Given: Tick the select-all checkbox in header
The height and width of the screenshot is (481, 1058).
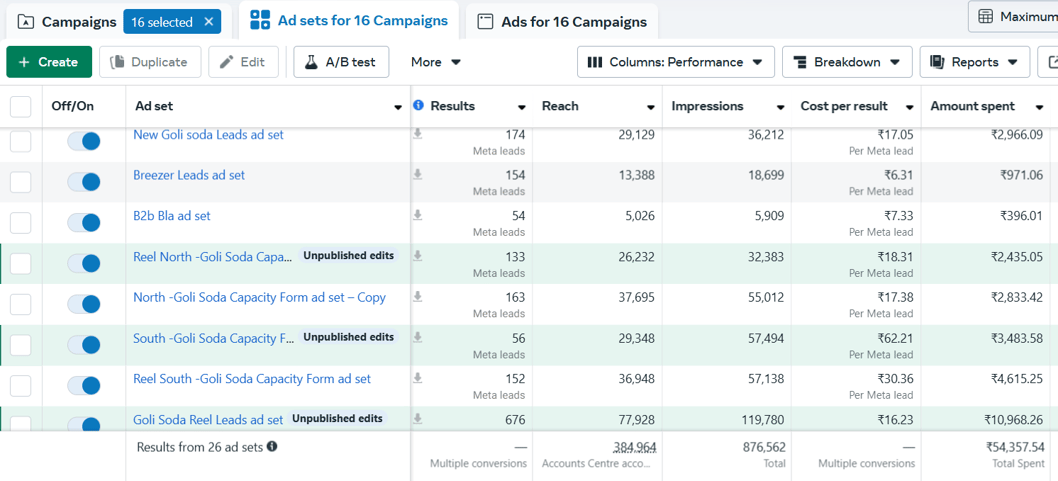Looking at the screenshot, I should click(21, 106).
